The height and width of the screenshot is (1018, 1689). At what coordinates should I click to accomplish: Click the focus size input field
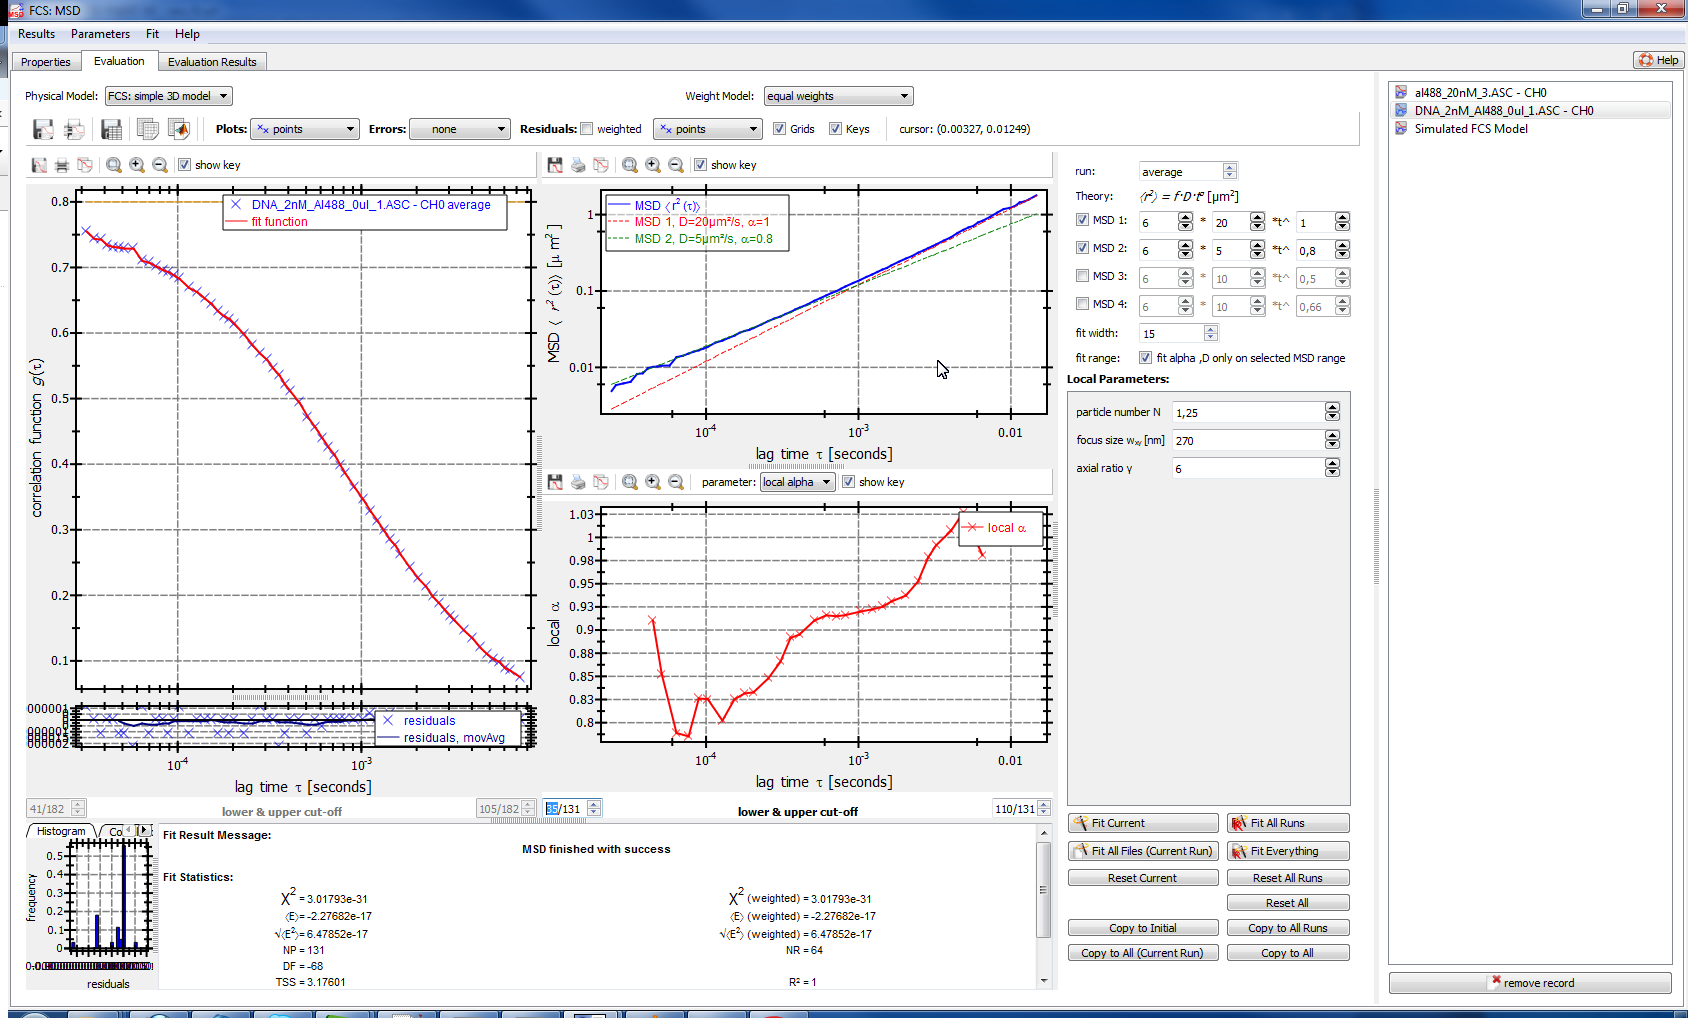coord(1248,440)
